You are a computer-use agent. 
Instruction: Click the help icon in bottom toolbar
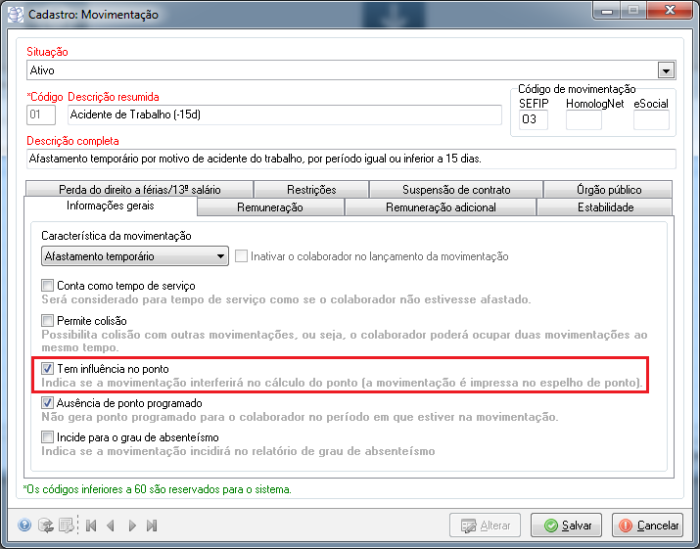click(x=25, y=525)
